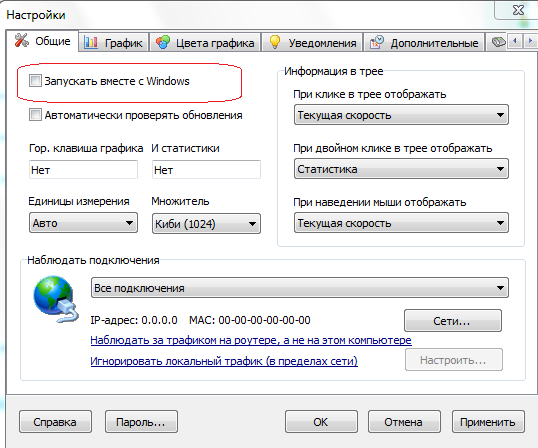Screen dimensions: 538x448
Task: Click the light bulb icon on the Уведомления tab
Action: pyautogui.click(x=275, y=42)
